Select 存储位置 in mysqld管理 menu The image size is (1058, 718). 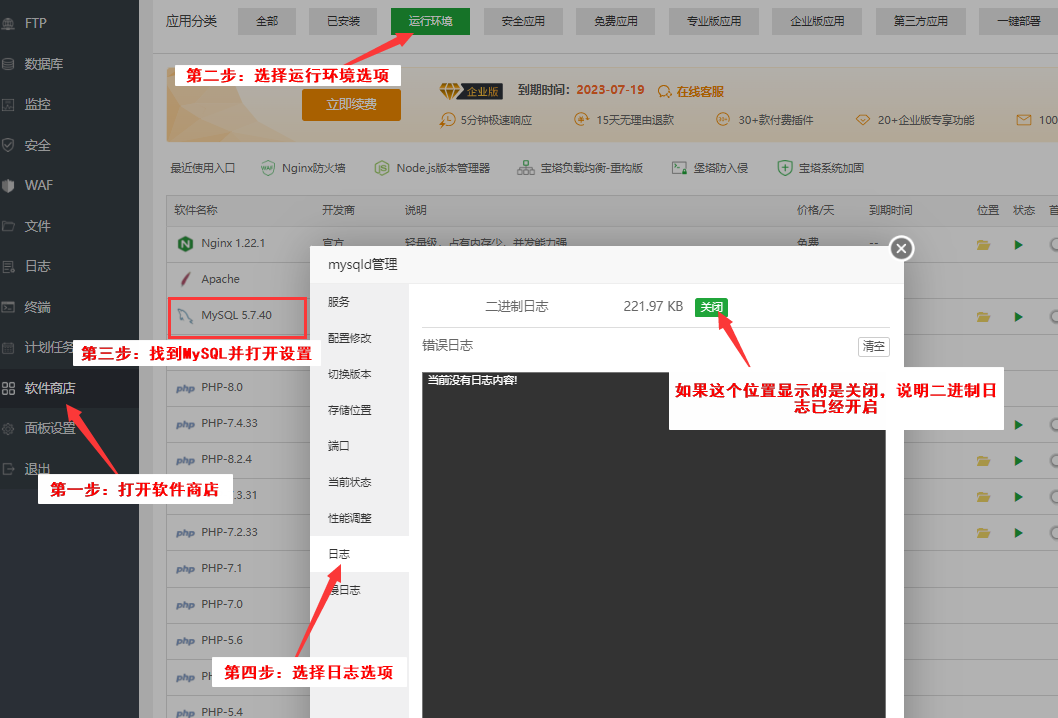360,410
